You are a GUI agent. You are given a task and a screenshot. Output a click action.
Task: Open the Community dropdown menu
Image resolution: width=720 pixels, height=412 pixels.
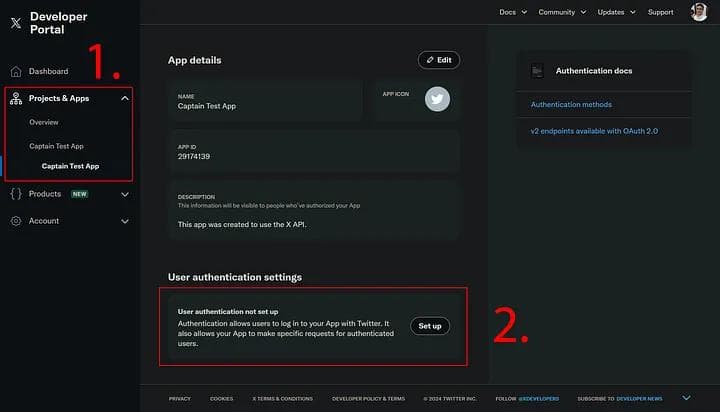click(x=562, y=12)
